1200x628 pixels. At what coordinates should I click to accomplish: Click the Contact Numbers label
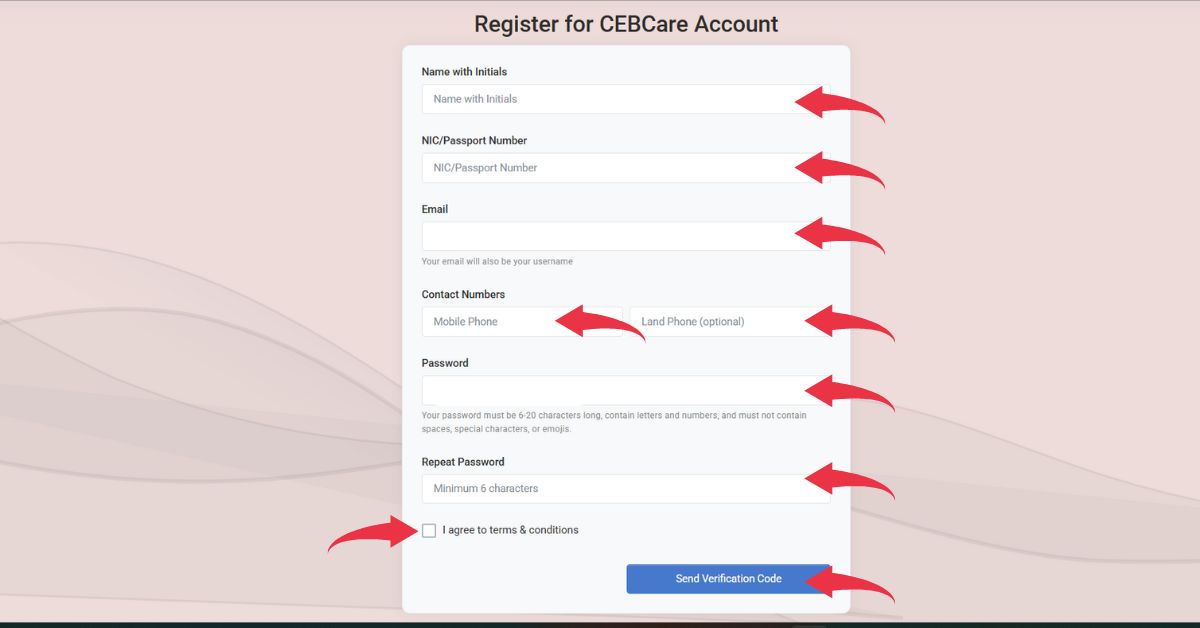coord(463,294)
